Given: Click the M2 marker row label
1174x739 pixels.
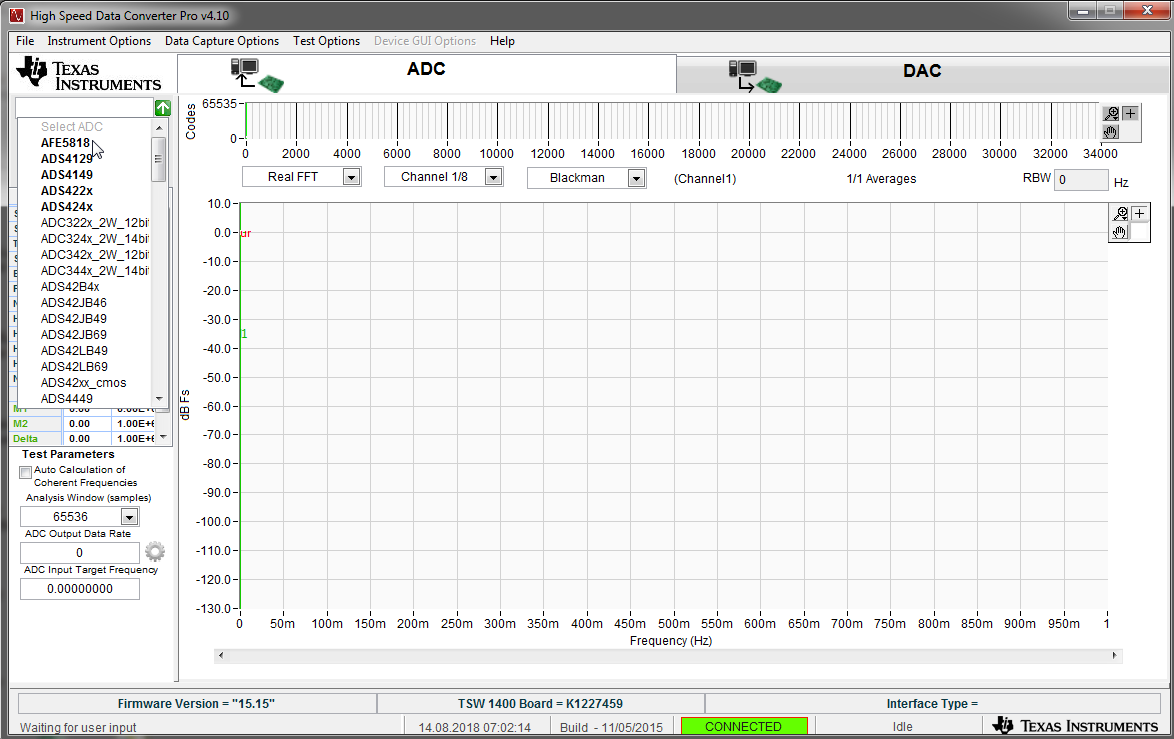Looking at the screenshot, I should pyautogui.click(x=20, y=424).
